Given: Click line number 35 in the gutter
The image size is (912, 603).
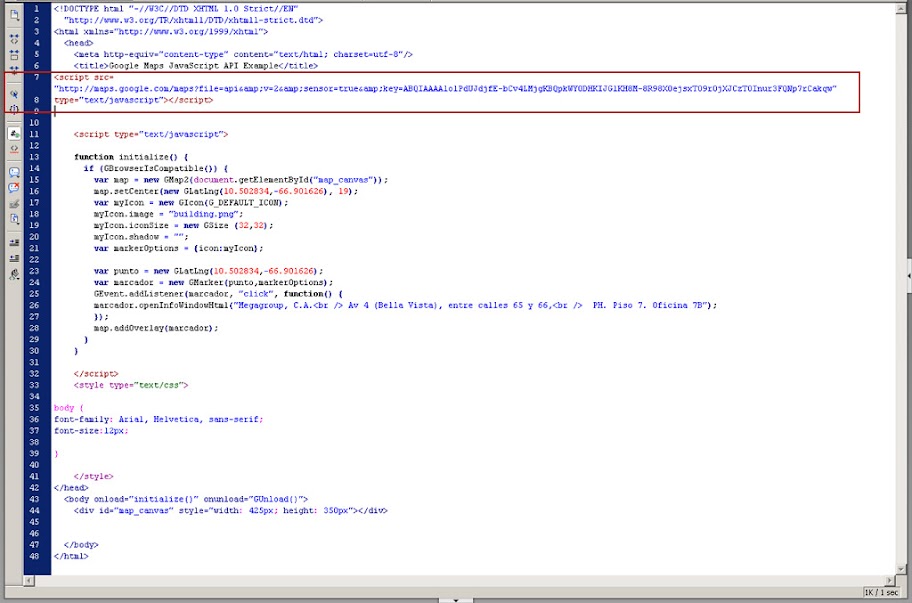Looking at the screenshot, I should click(x=34, y=408).
